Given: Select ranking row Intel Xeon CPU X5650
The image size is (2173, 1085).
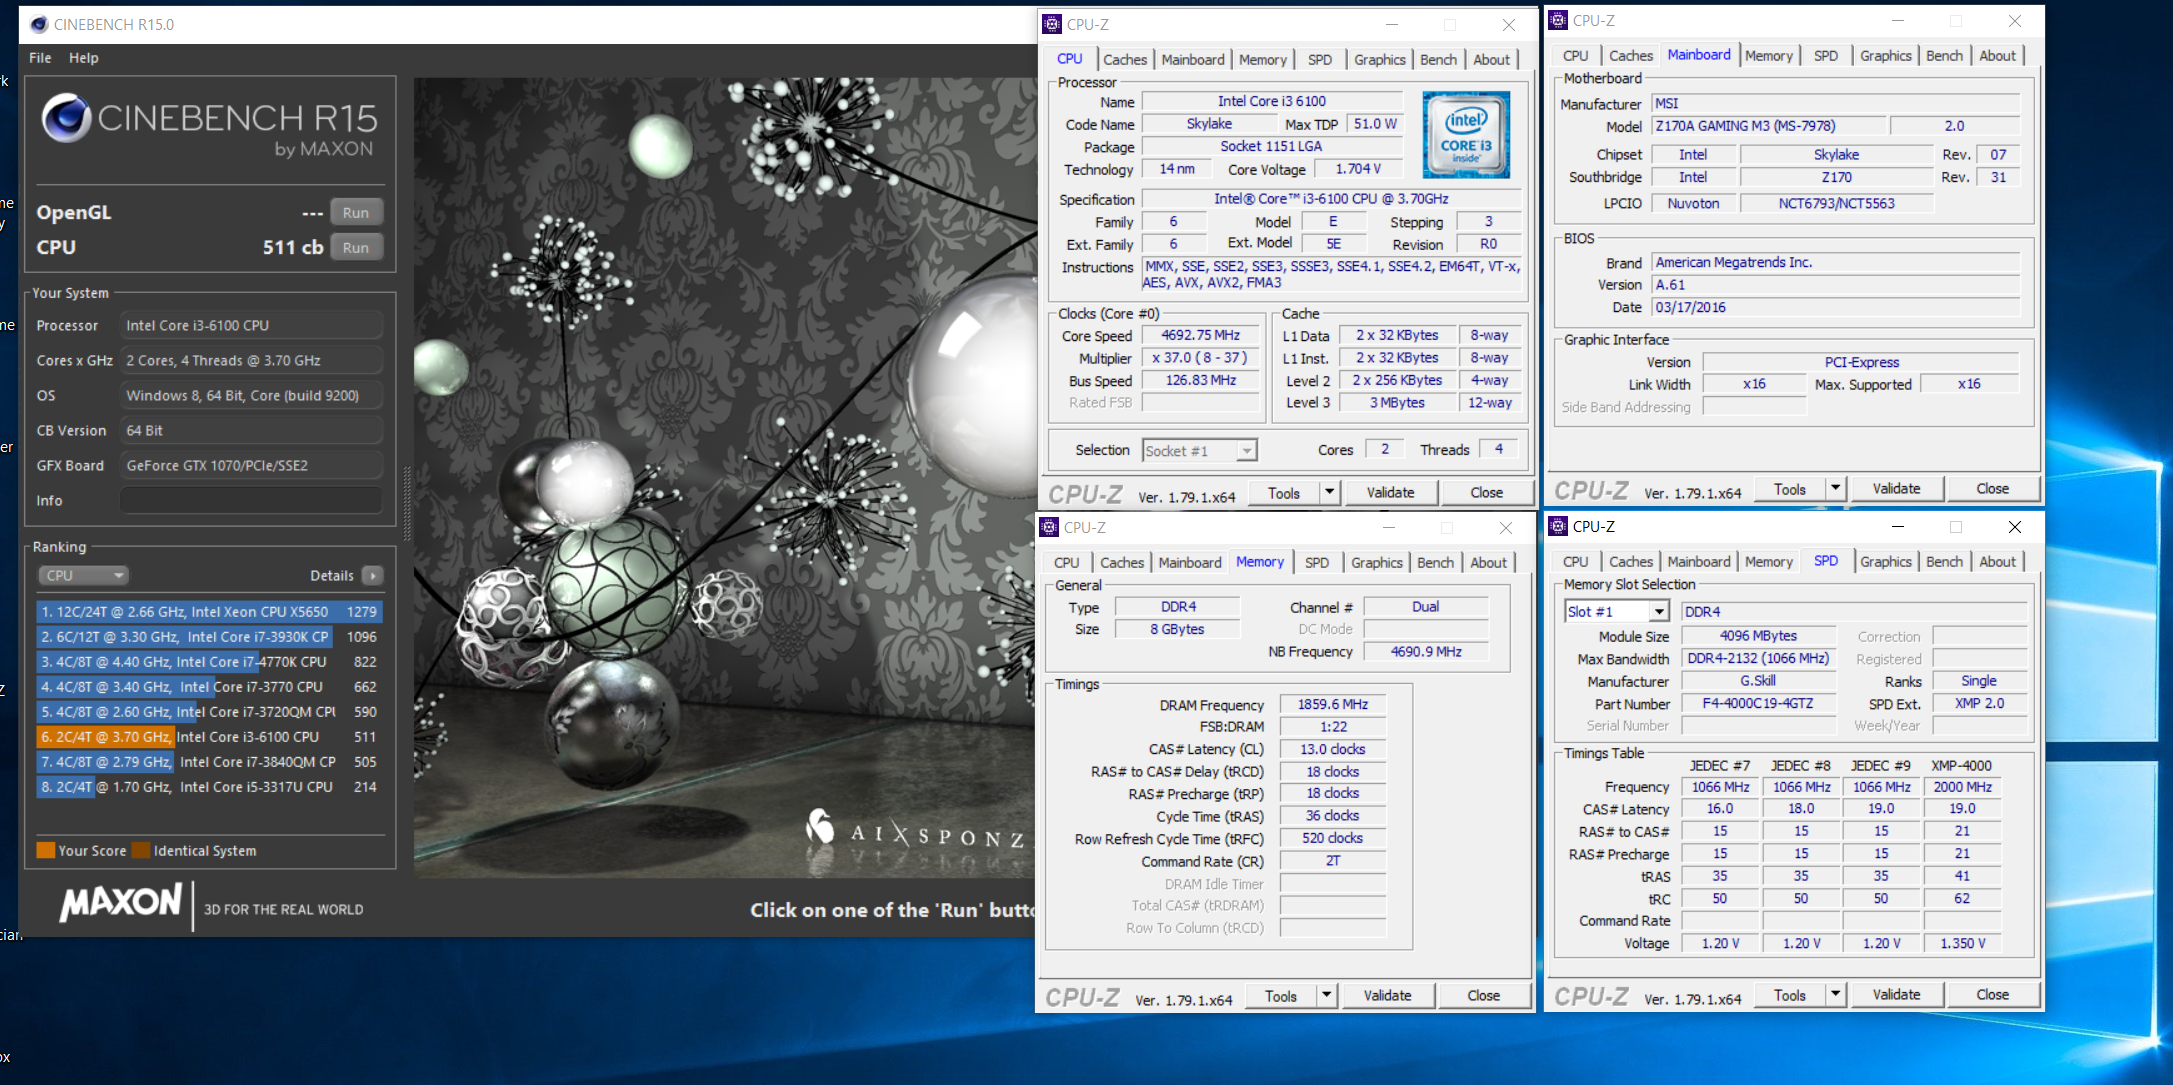Looking at the screenshot, I should (209, 611).
